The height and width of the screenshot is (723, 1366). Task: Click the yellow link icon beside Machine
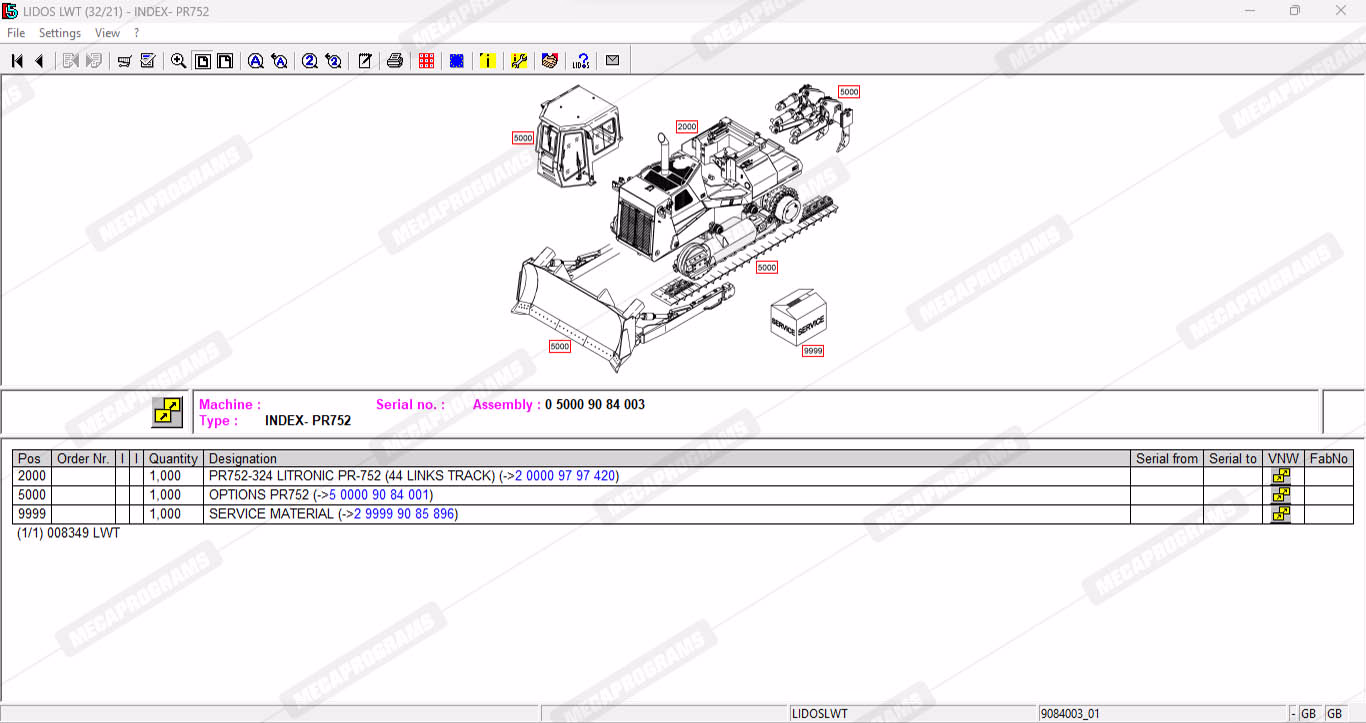[168, 412]
